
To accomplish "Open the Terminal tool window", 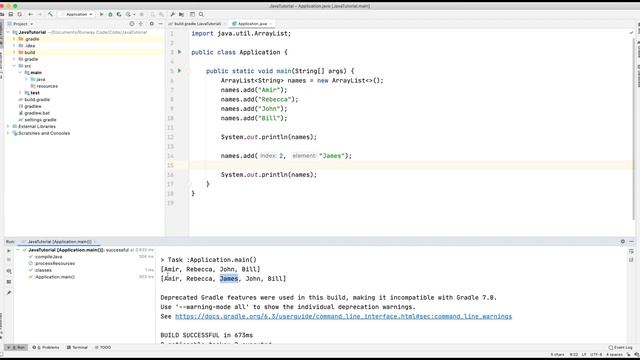I will pos(77,348).
